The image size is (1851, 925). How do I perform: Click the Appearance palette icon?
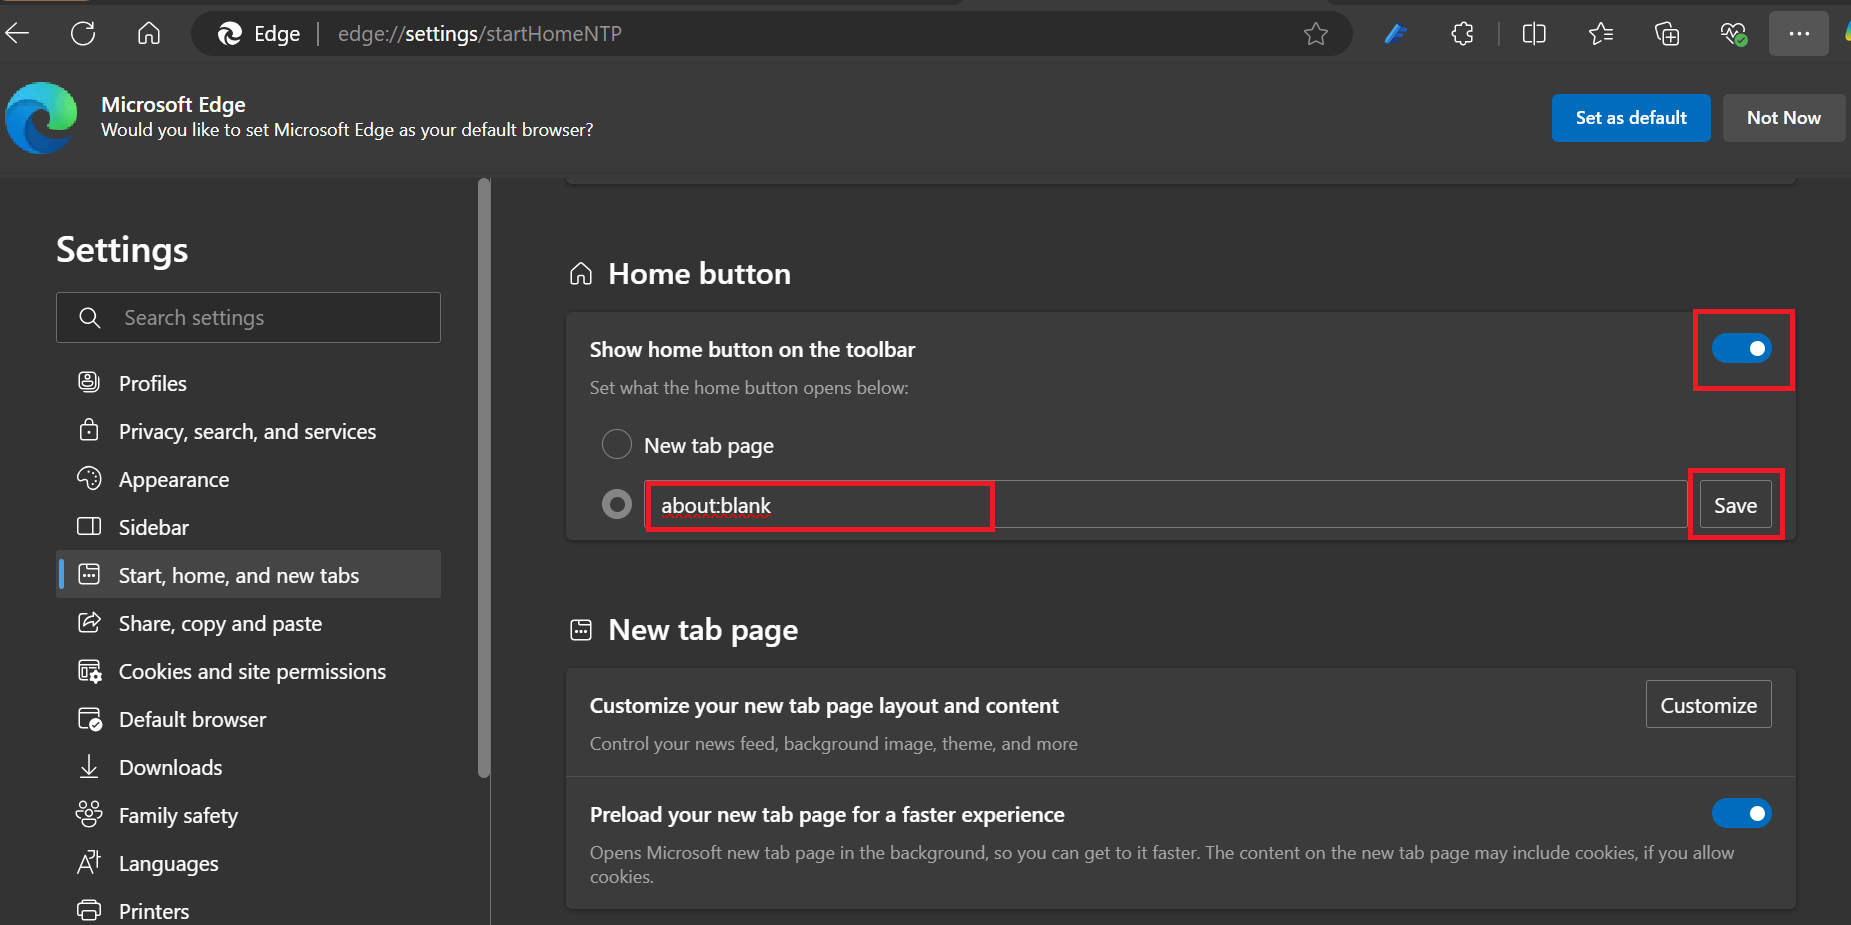pyautogui.click(x=89, y=478)
